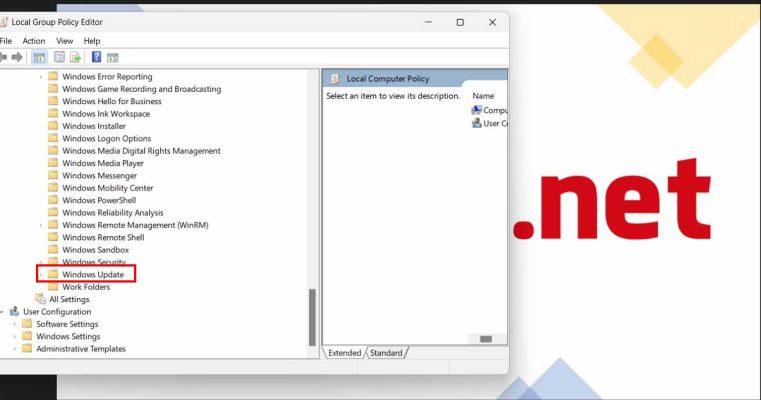Minimize the Local Group Policy Editor window
The image size is (761, 400).
428,22
